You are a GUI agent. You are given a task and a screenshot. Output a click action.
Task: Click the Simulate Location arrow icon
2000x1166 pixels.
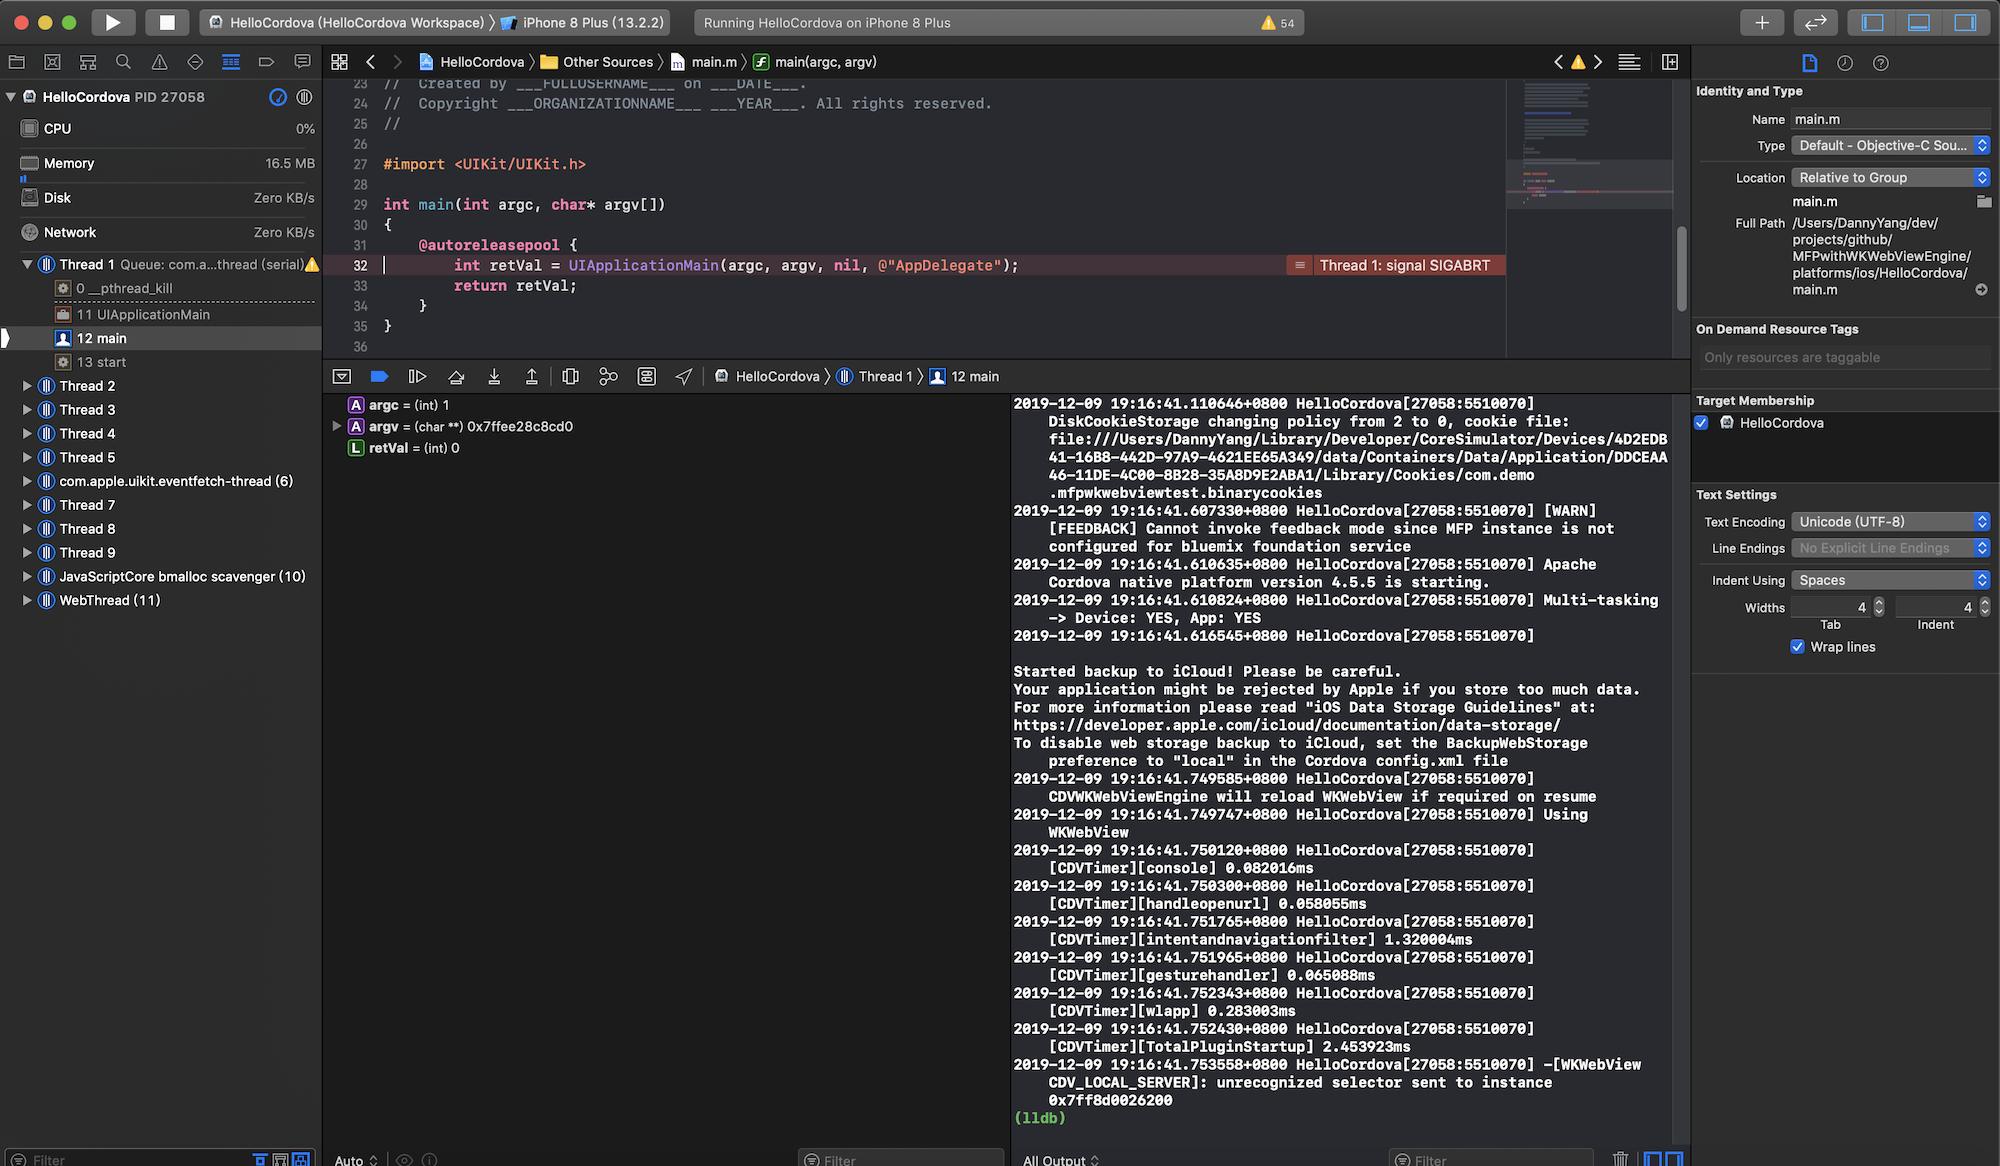tap(684, 377)
